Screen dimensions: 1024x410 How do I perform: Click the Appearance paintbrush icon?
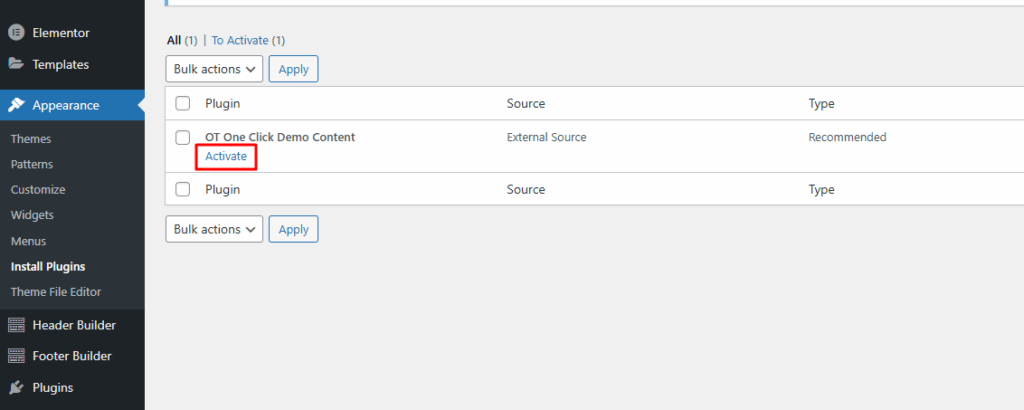[16, 105]
